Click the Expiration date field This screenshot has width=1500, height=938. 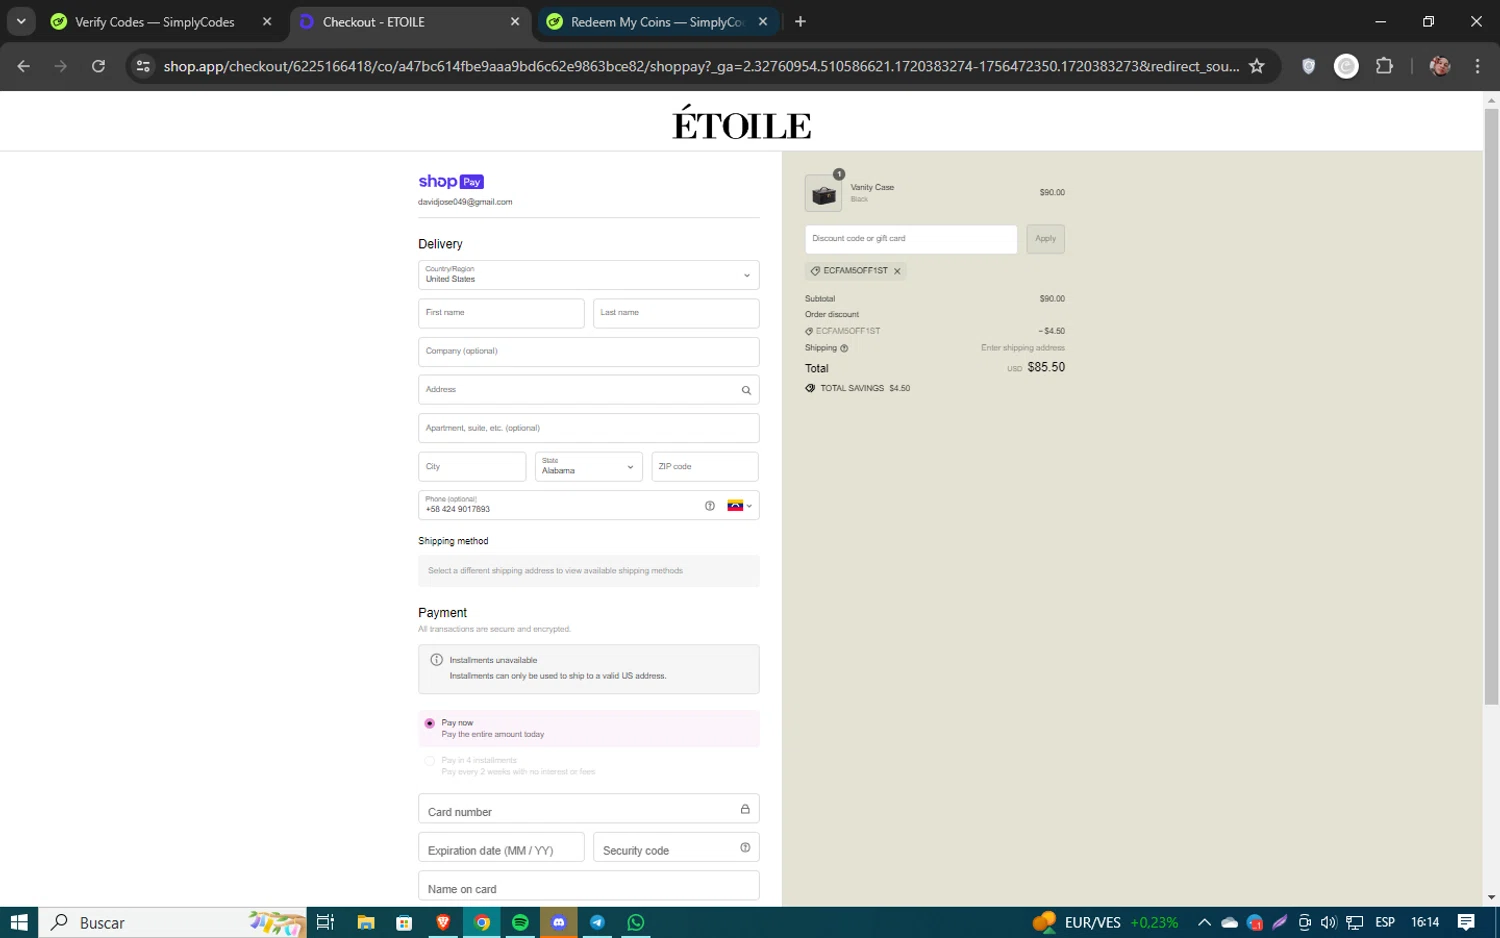(x=501, y=848)
